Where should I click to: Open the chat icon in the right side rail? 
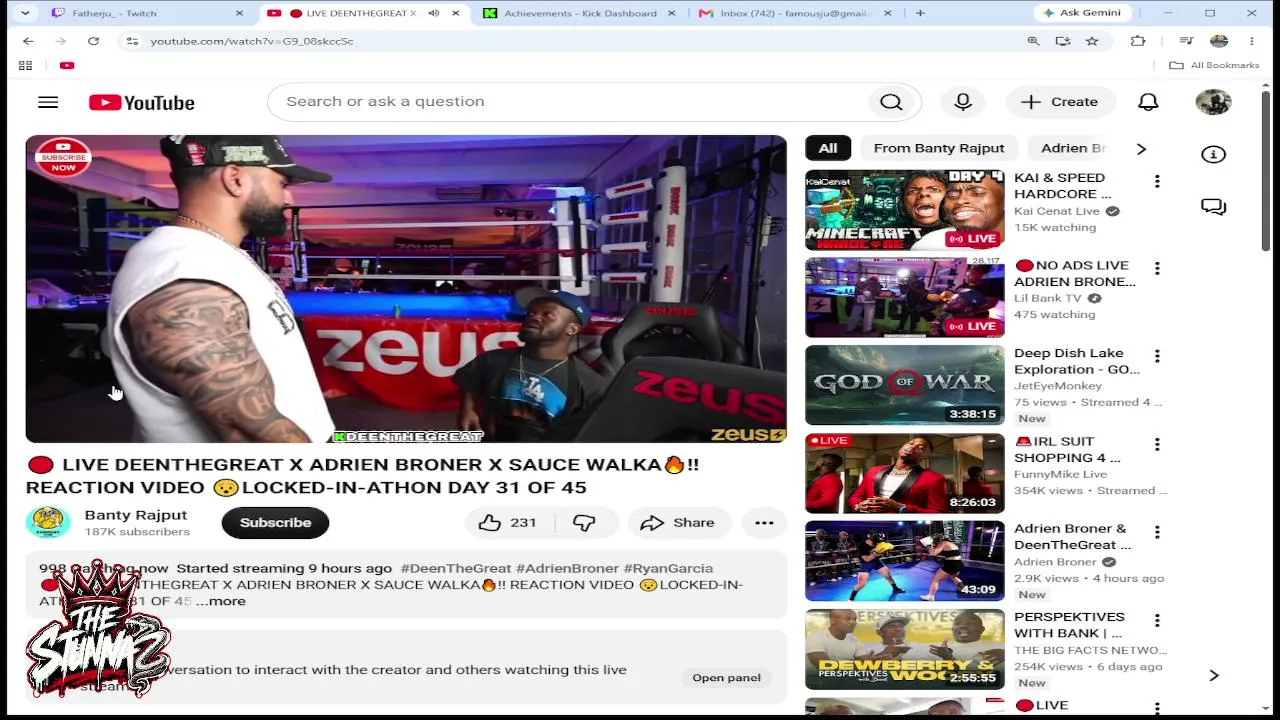coord(1213,207)
